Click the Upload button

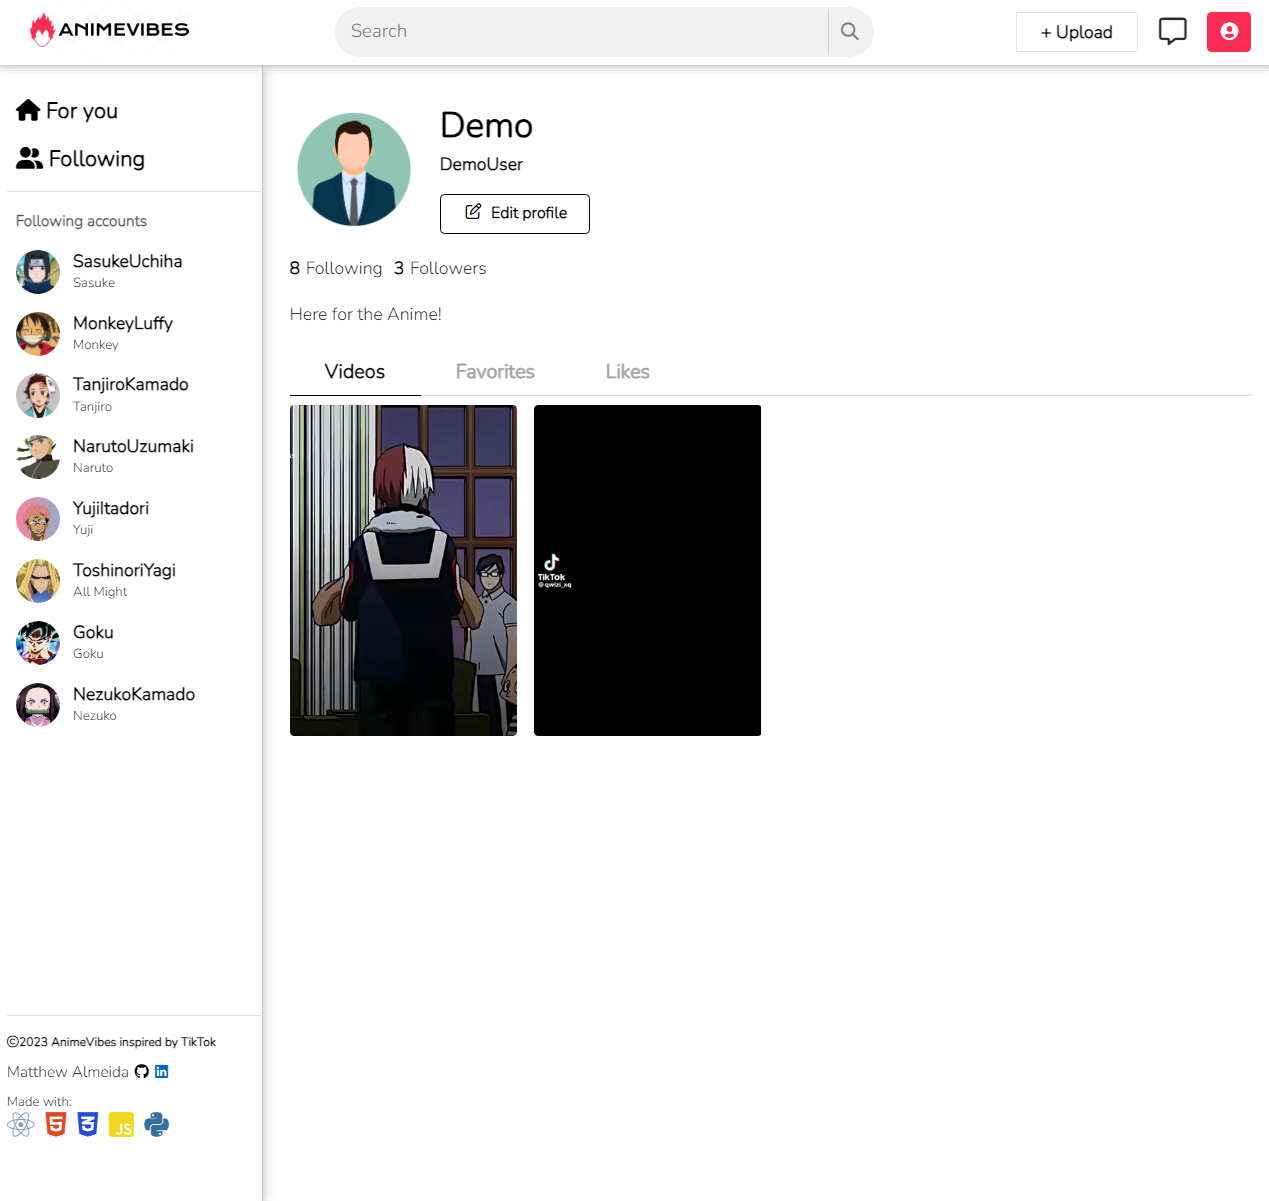point(1076,32)
